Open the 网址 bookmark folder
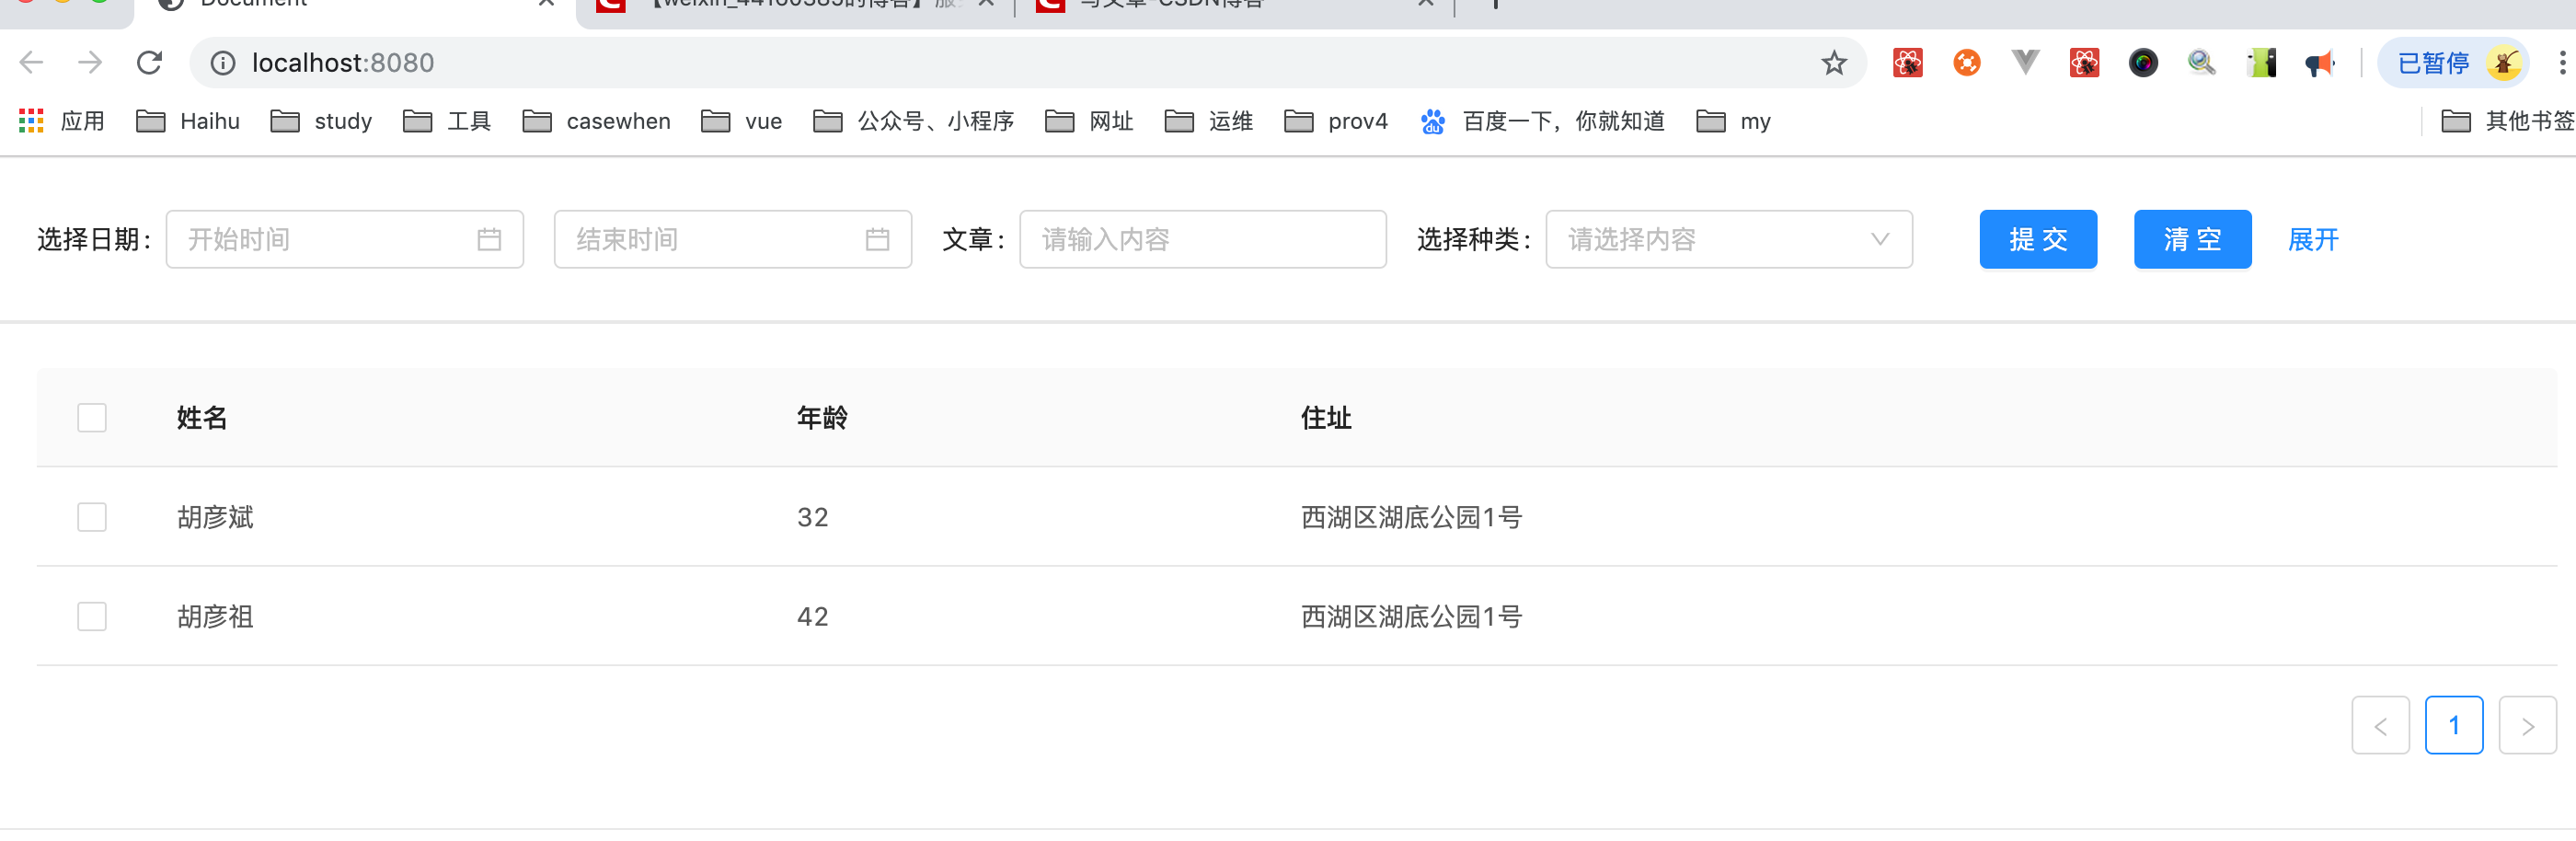Image resolution: width=2576 pixels, height=841 pixels. point(1089,121)
